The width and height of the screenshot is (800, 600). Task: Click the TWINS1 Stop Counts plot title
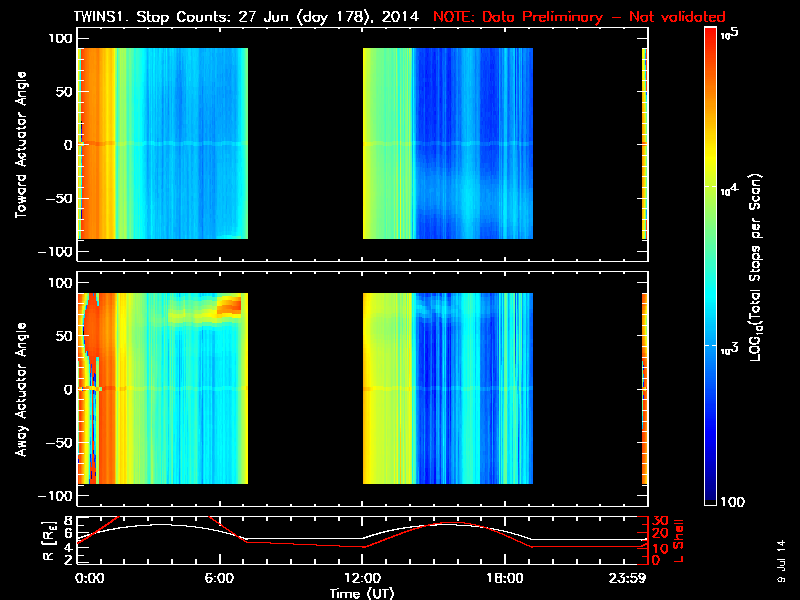pyautogui.click(x=250, y=17)
